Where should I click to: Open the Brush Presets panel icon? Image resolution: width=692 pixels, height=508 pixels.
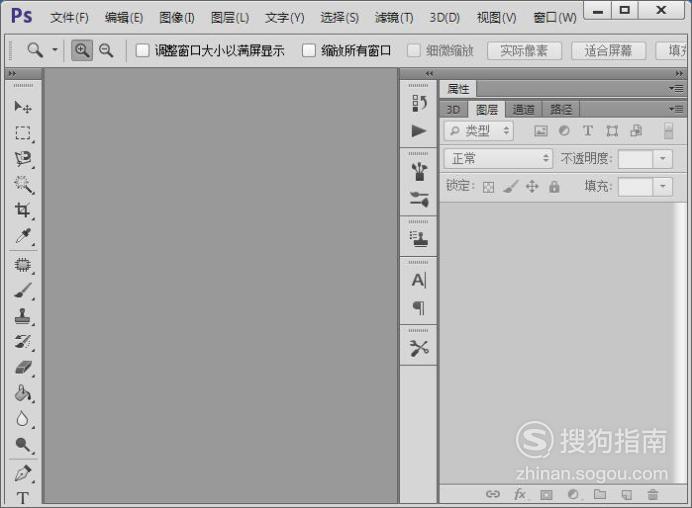click(x=419, y=172)
